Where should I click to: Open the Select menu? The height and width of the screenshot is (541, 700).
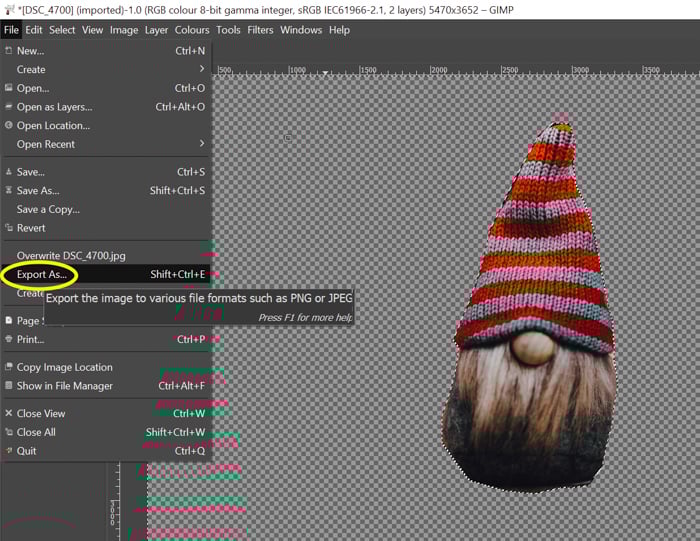(62, 30)
